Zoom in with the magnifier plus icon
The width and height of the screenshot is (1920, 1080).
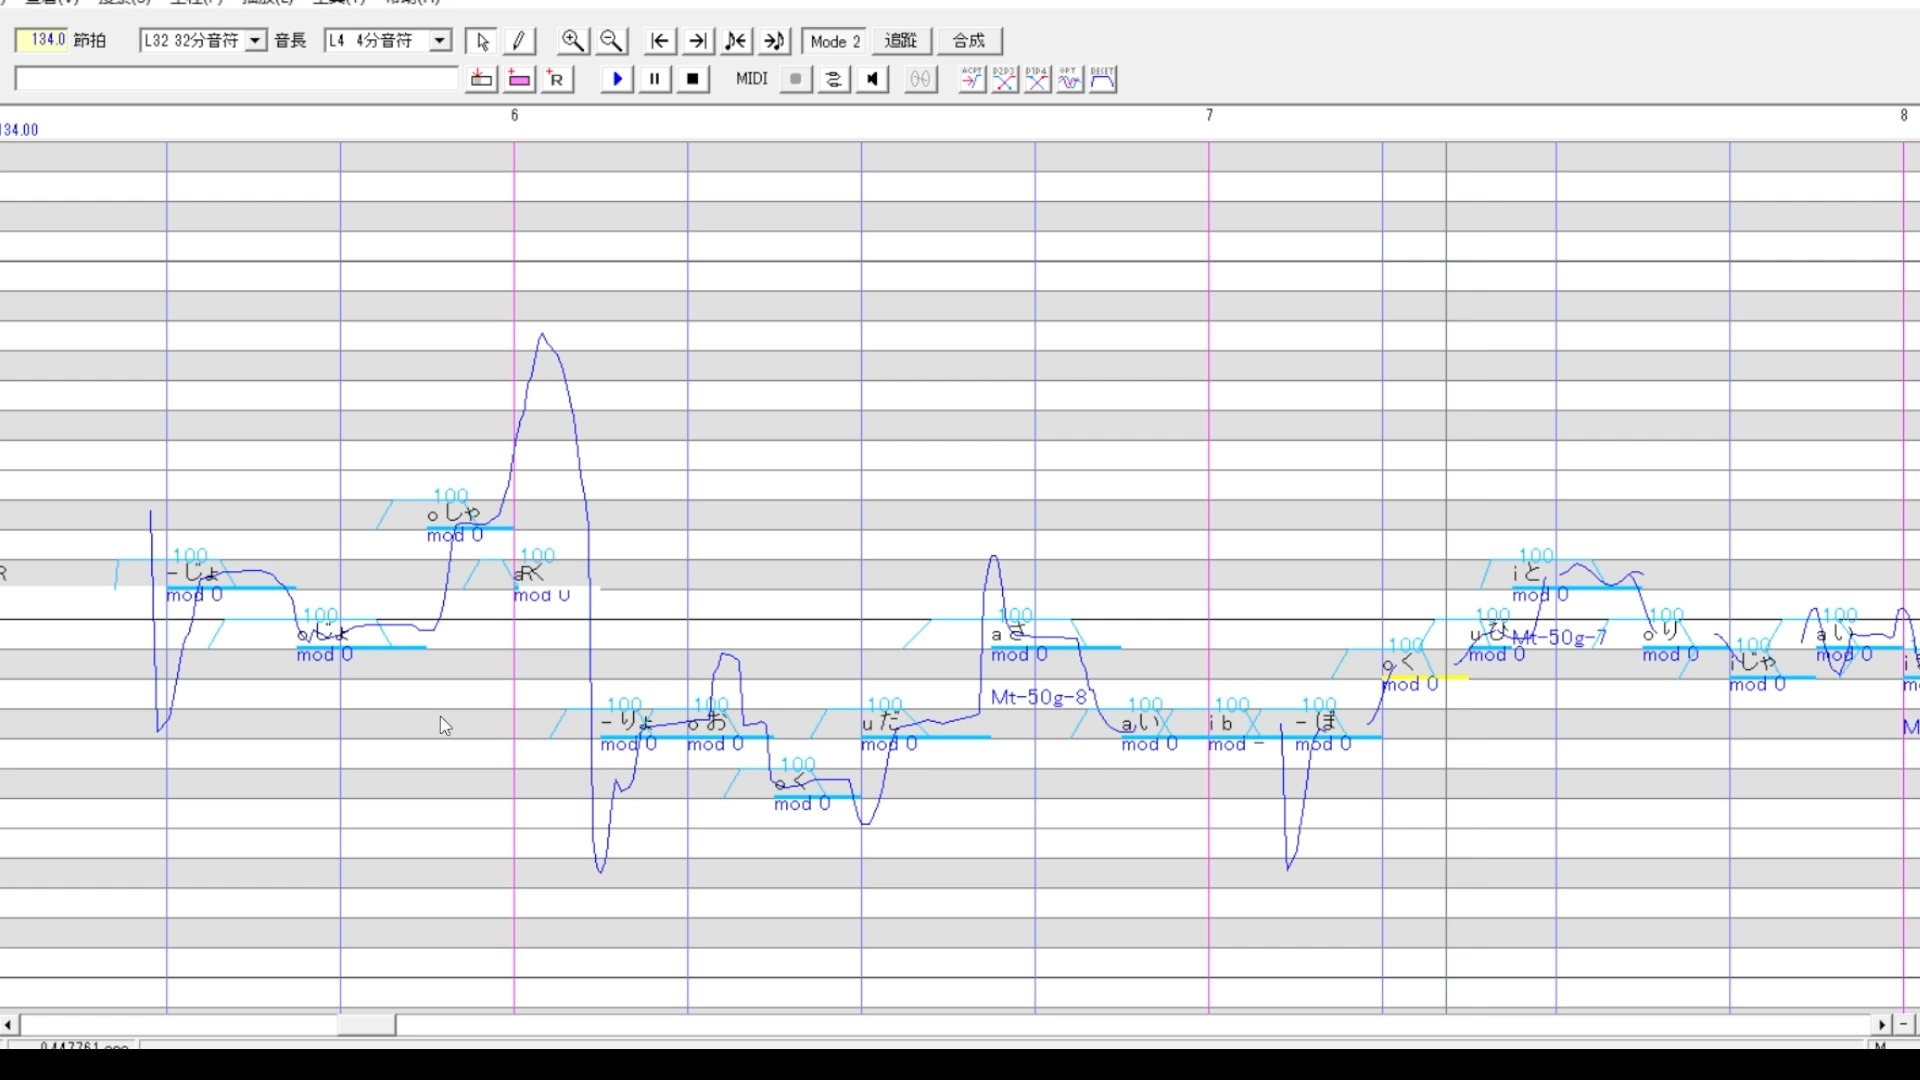573,41
